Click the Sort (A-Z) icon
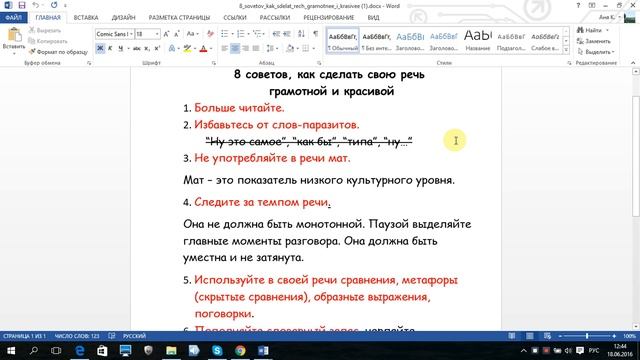 click(x=301, y=34)
